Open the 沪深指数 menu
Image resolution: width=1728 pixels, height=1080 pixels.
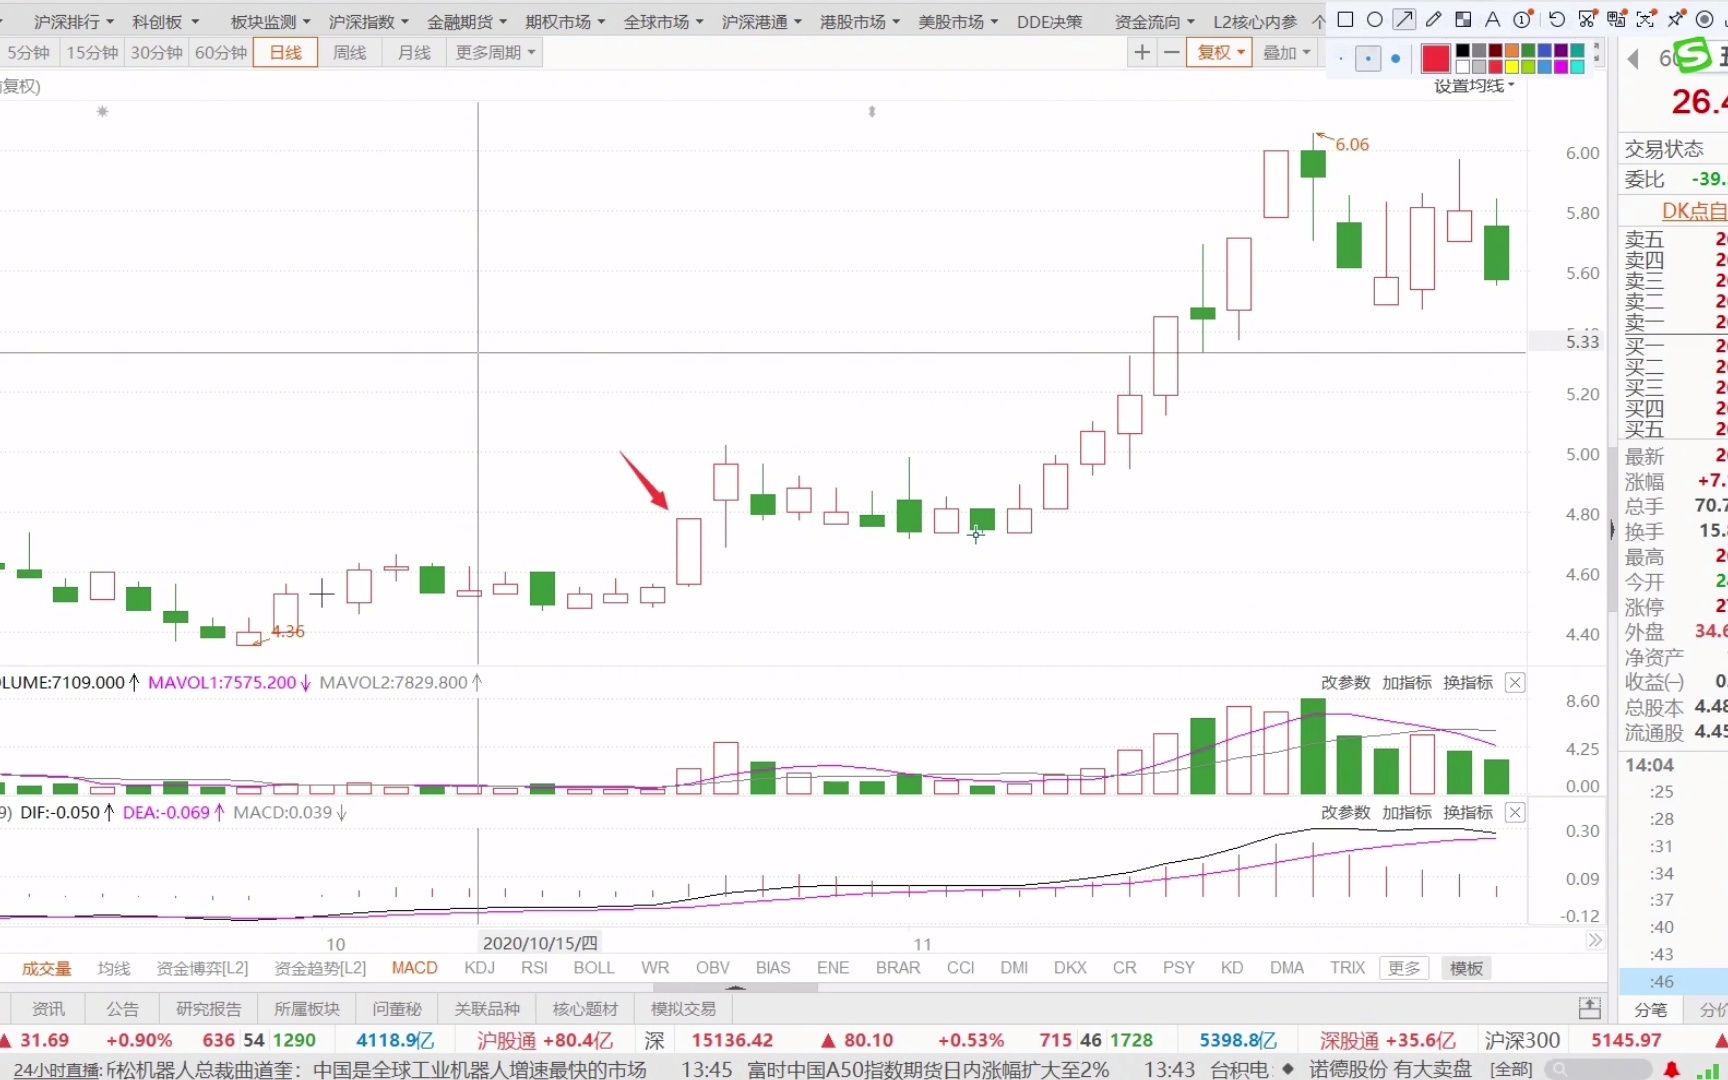click(x=369, y=21)
